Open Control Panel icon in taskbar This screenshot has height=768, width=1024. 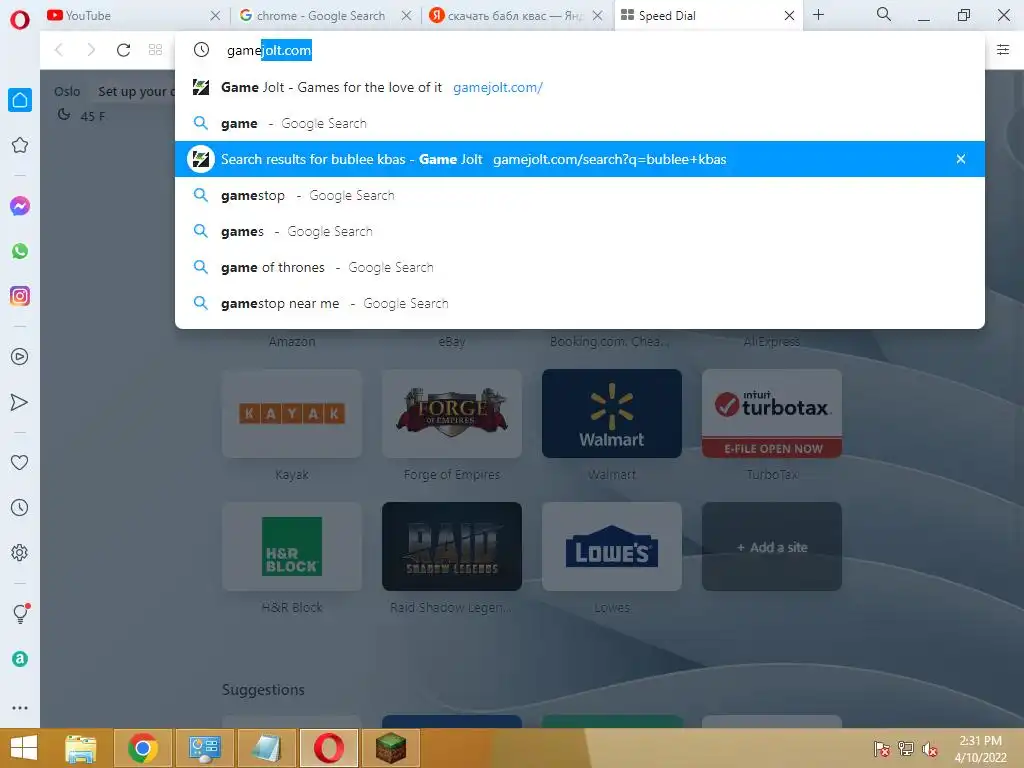coord(204,748)
